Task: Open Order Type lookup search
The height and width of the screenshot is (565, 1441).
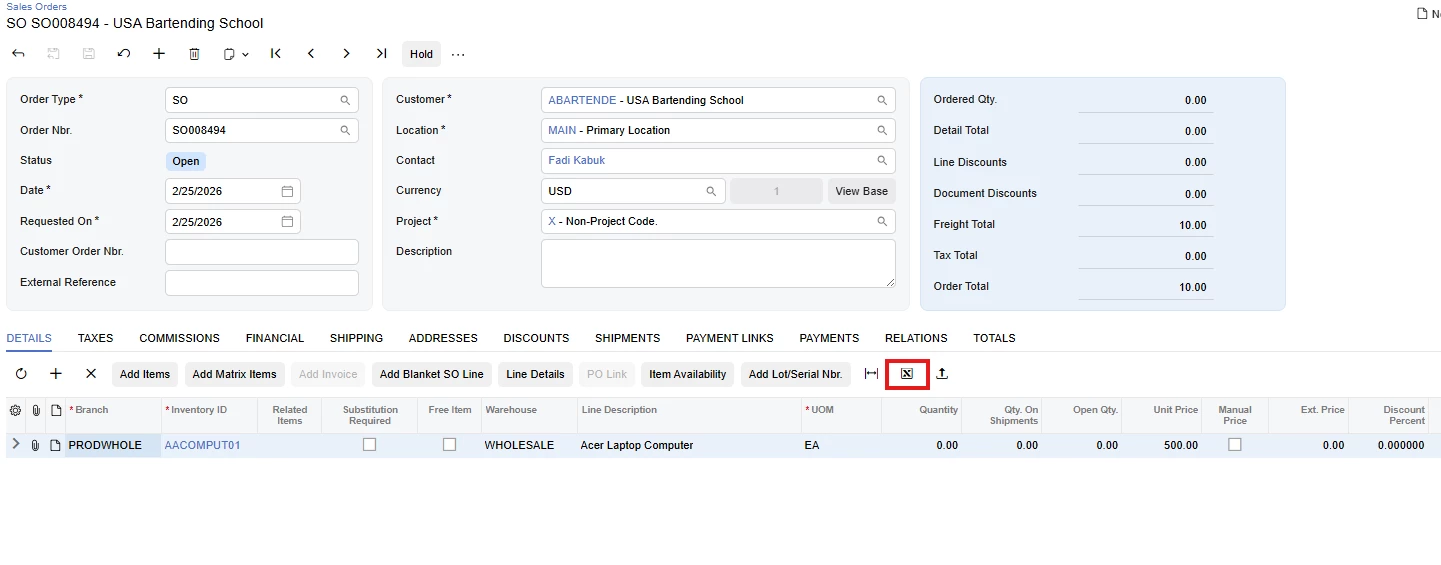Action: (x=345, y=100)
